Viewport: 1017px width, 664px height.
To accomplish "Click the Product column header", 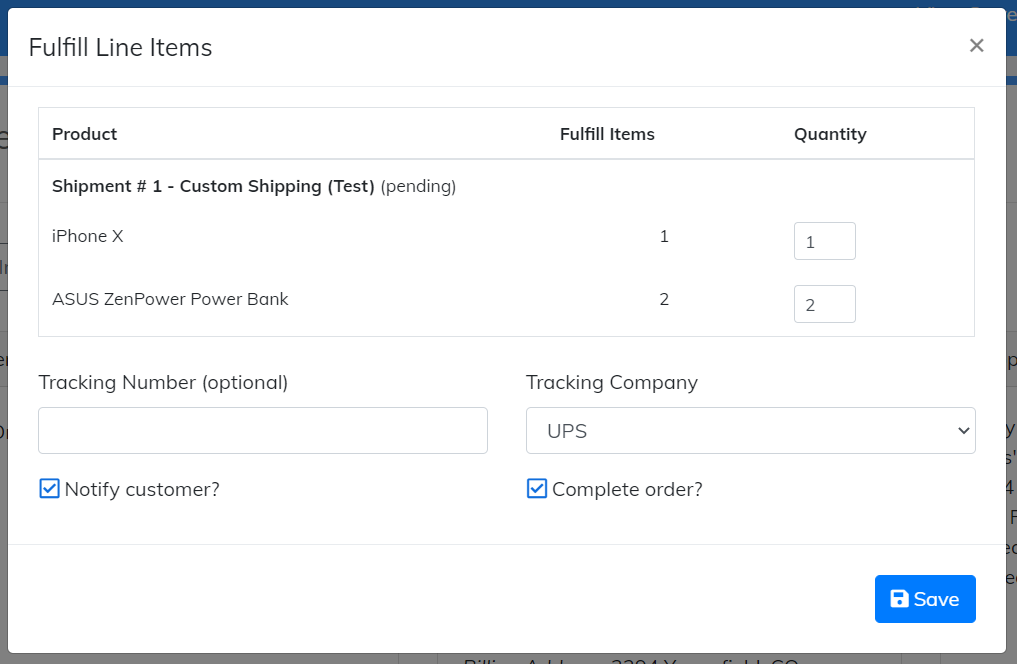I will (x=85, y=134).
